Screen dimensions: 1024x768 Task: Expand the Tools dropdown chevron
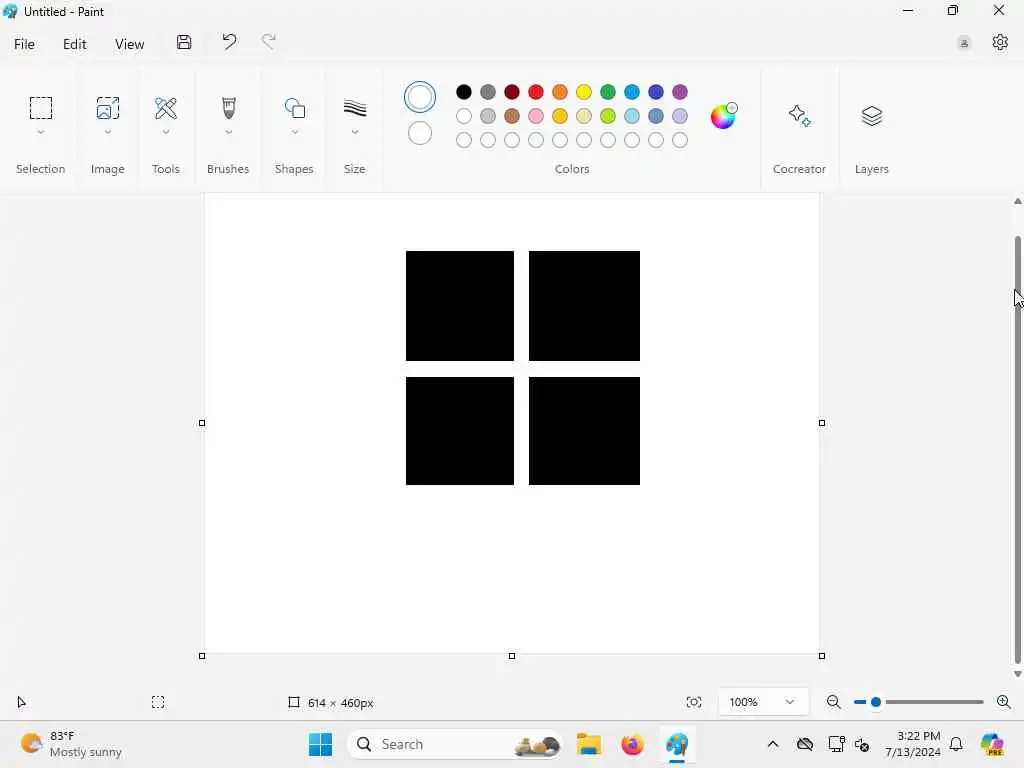(x=166, y=132)
